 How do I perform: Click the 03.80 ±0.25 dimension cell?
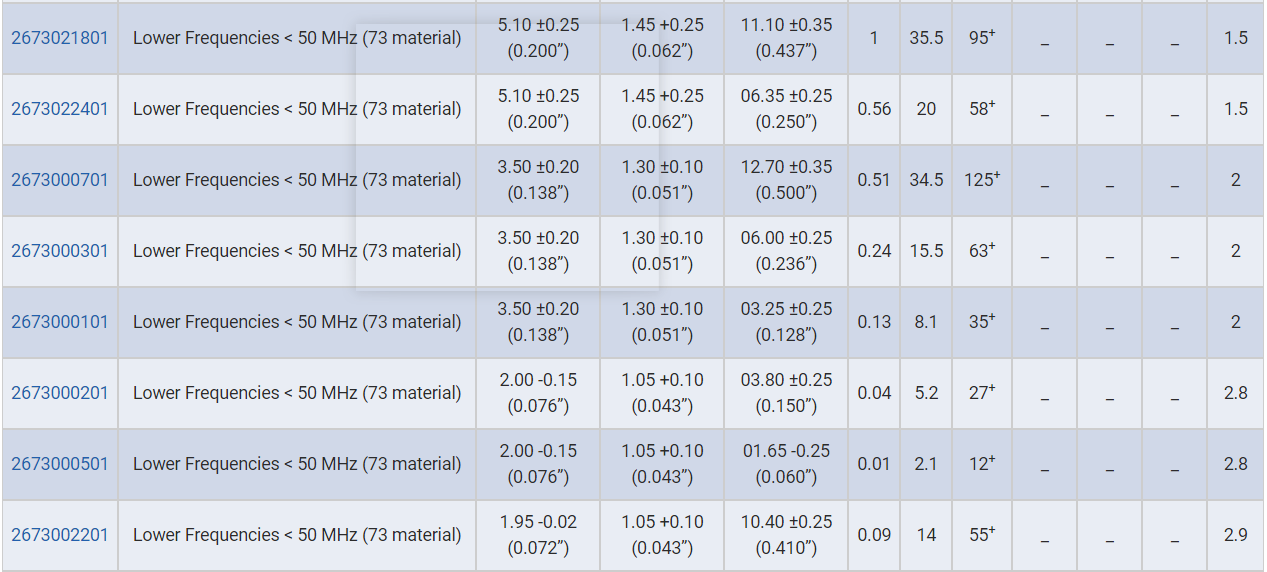click(786, 393)
